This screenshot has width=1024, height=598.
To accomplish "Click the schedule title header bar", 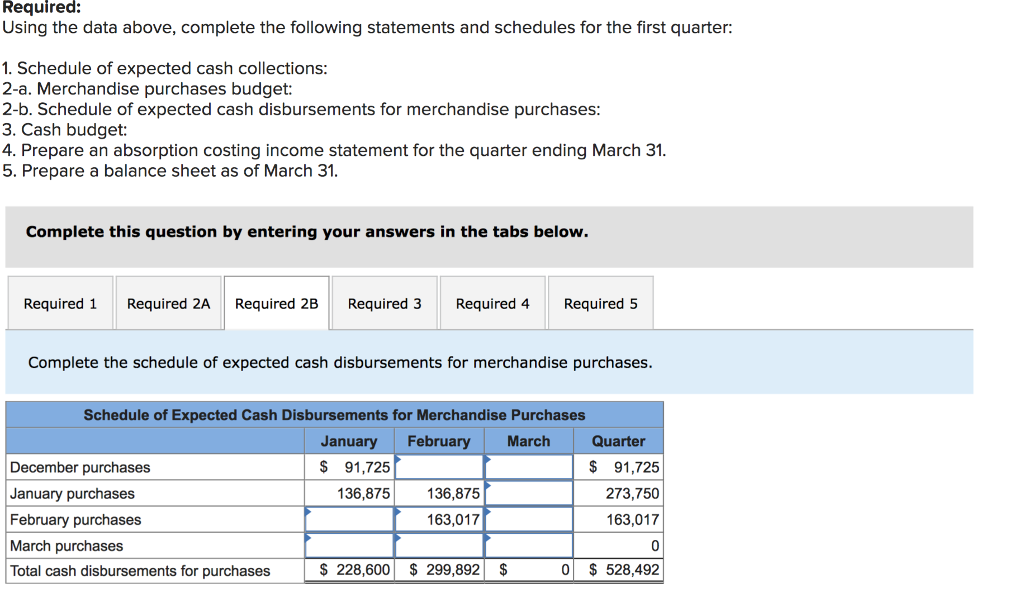I will 334,414.
